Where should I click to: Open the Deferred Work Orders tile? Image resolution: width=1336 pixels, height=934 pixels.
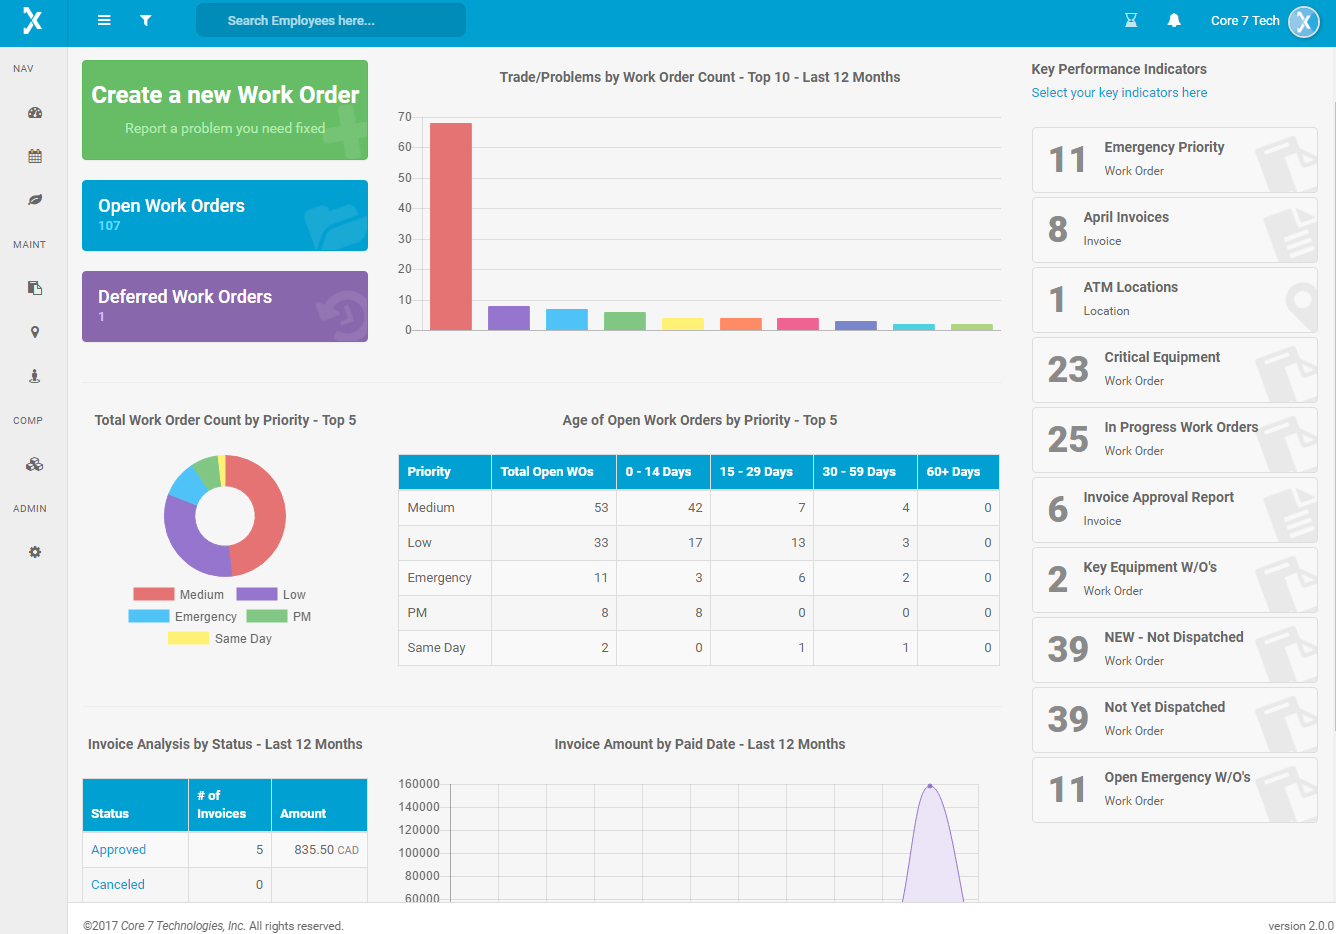[225, 306]
